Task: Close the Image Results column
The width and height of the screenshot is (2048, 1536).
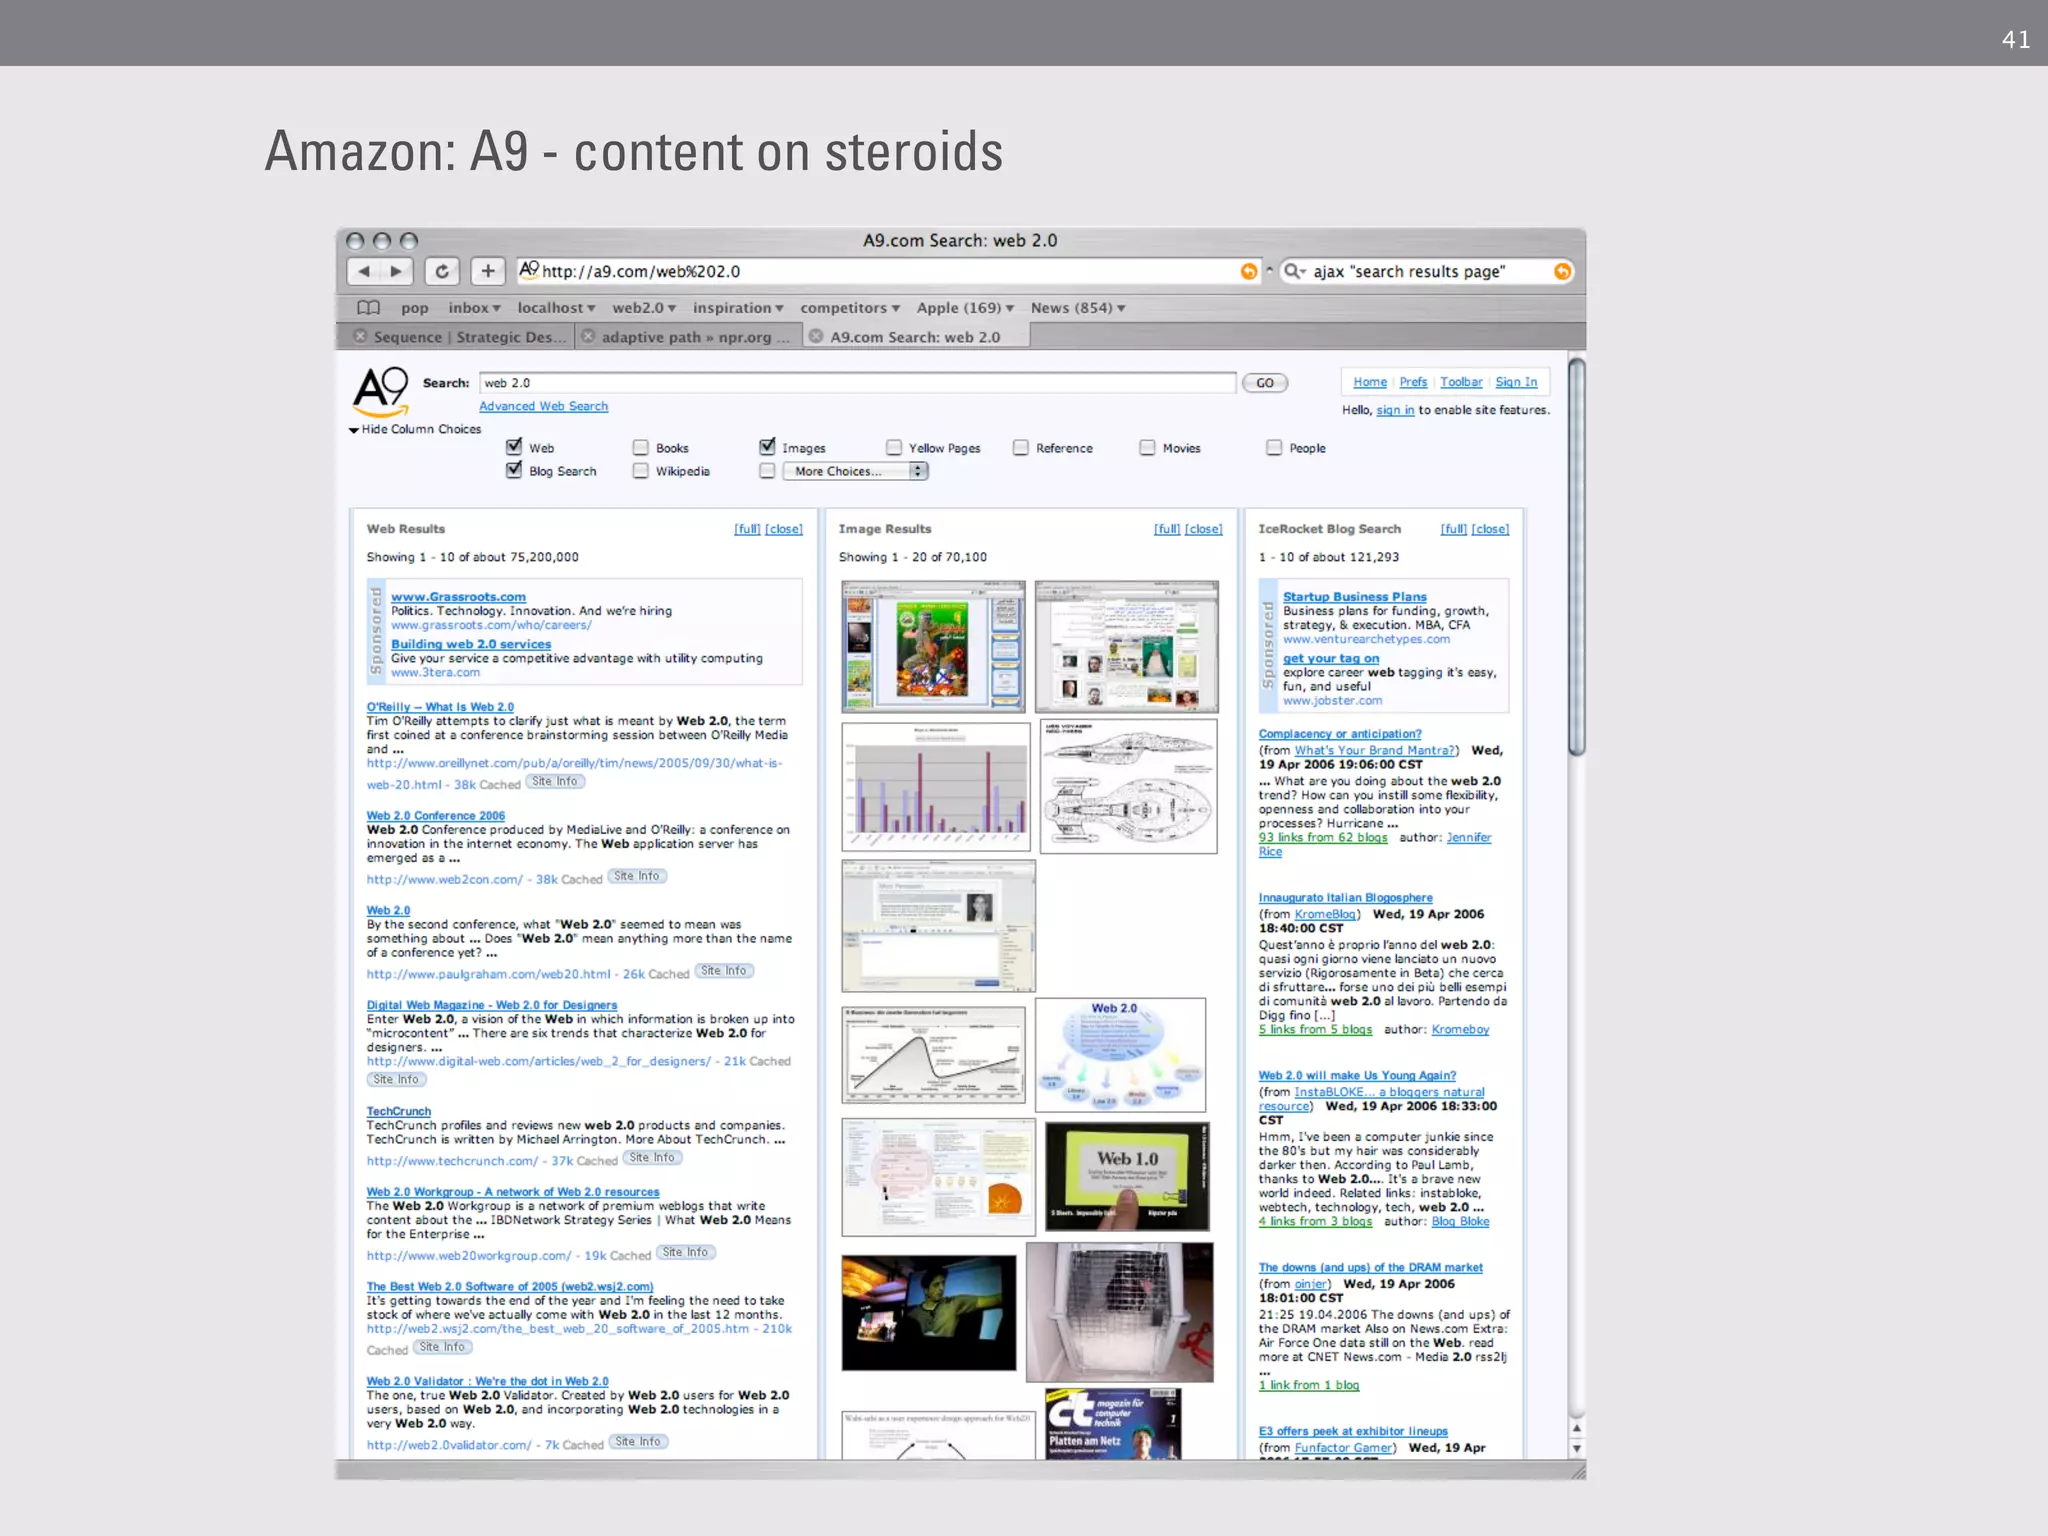Action: [x=1204, y=529]
